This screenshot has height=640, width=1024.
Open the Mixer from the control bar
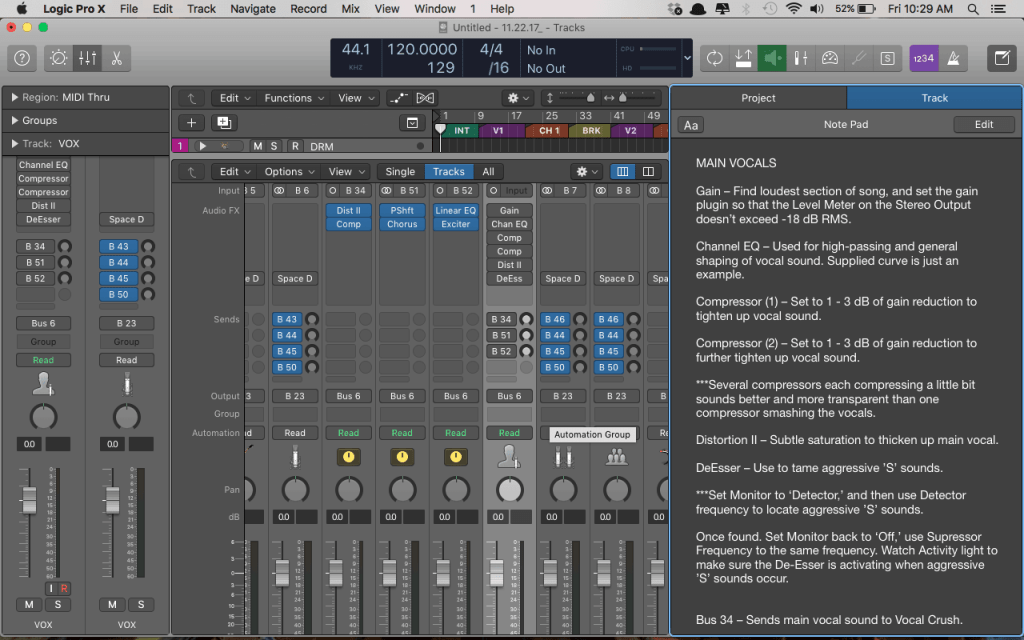point(88,58)
